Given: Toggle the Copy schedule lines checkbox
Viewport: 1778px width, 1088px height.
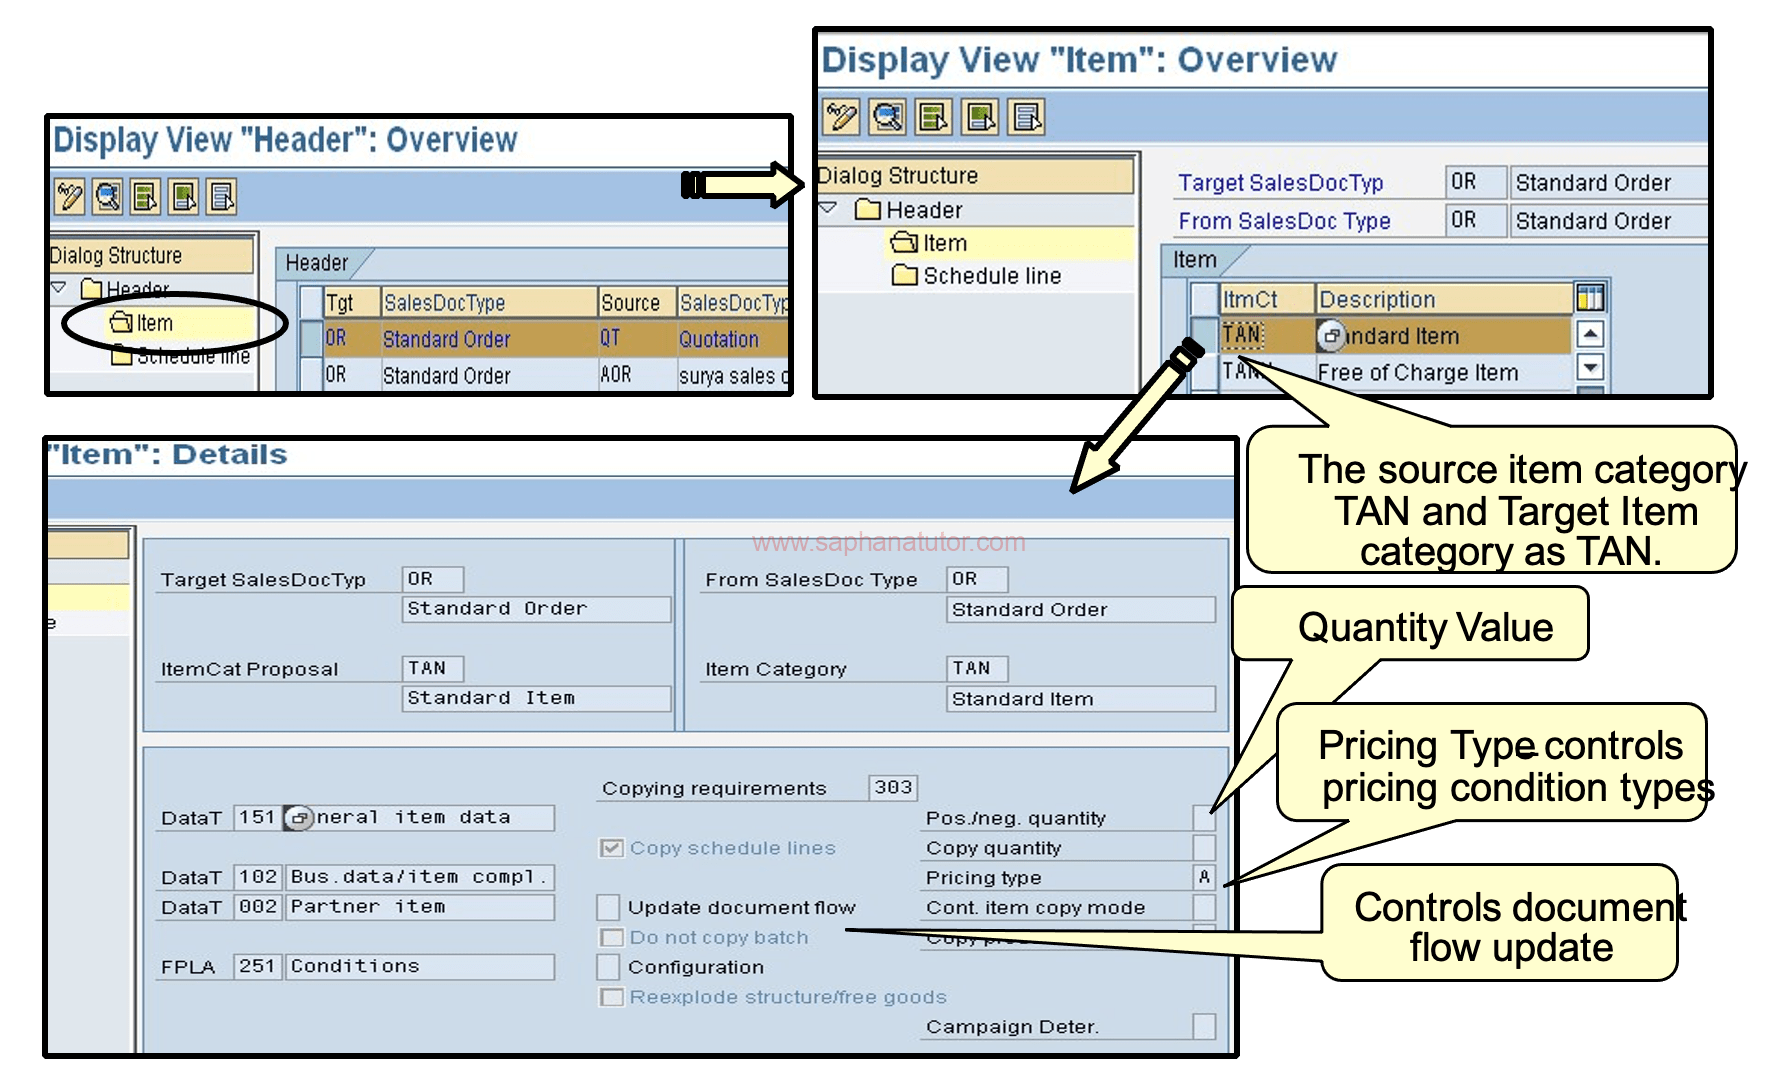Looking at the screenshot, I should pyautogui.click(x=611, y=848).
